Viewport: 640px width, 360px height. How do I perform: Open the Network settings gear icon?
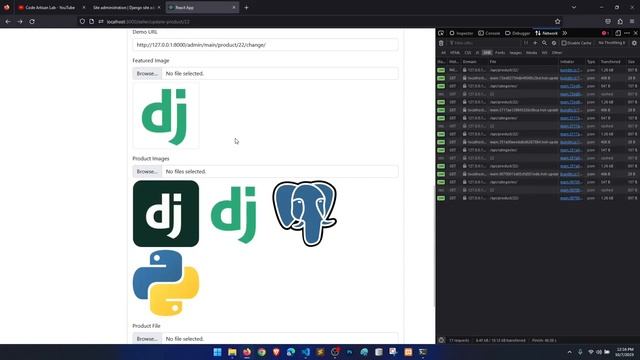(x=634, y=43)
